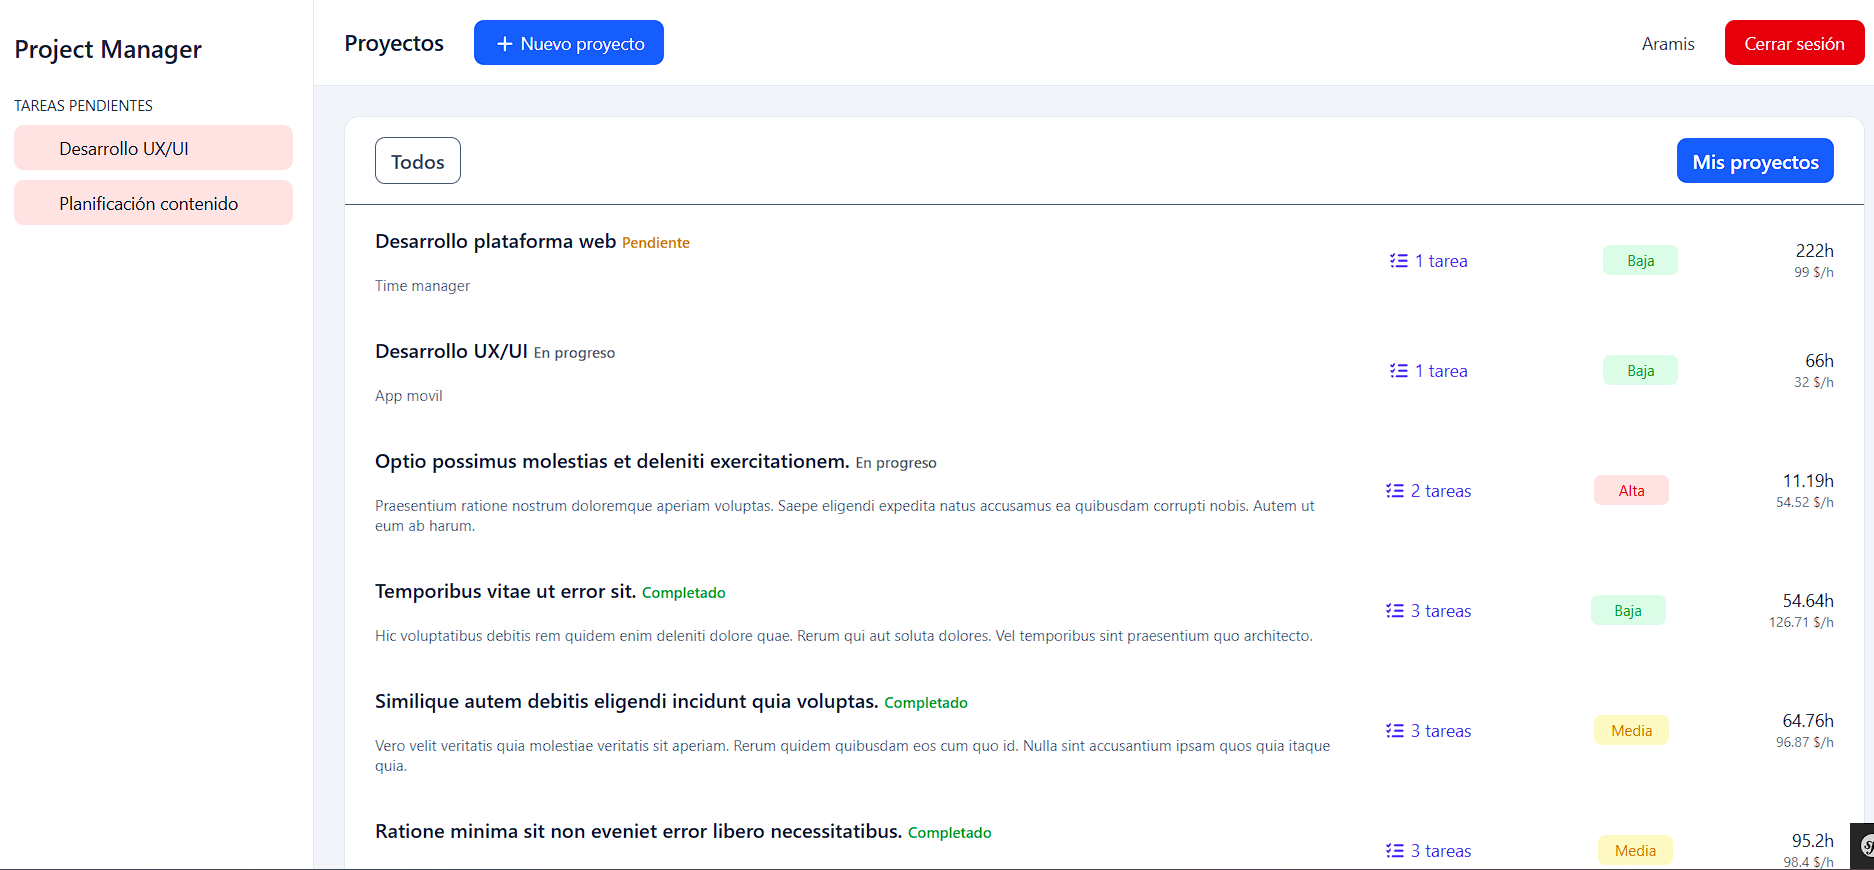Go to Project Manager home title
The height and width of the screenshot is (870, 1874).
108,49
